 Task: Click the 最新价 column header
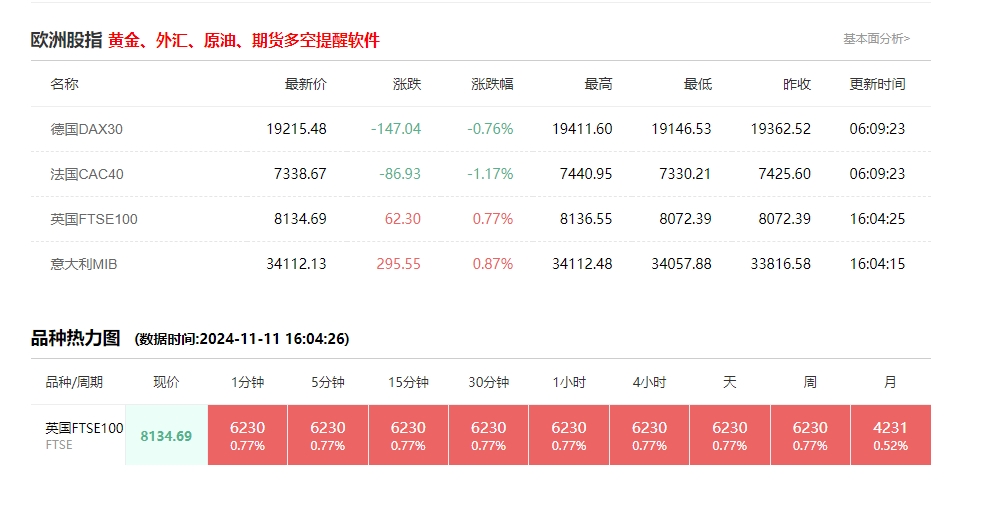(305, 84)
